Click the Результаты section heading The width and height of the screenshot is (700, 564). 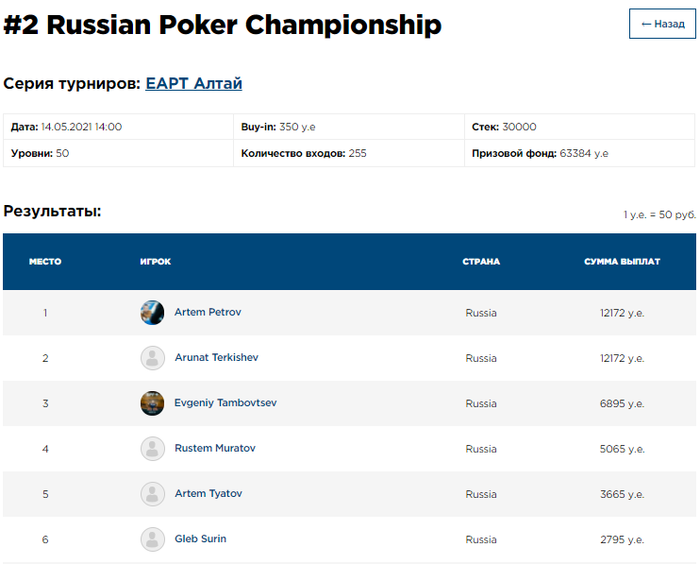tap(52, 211)
